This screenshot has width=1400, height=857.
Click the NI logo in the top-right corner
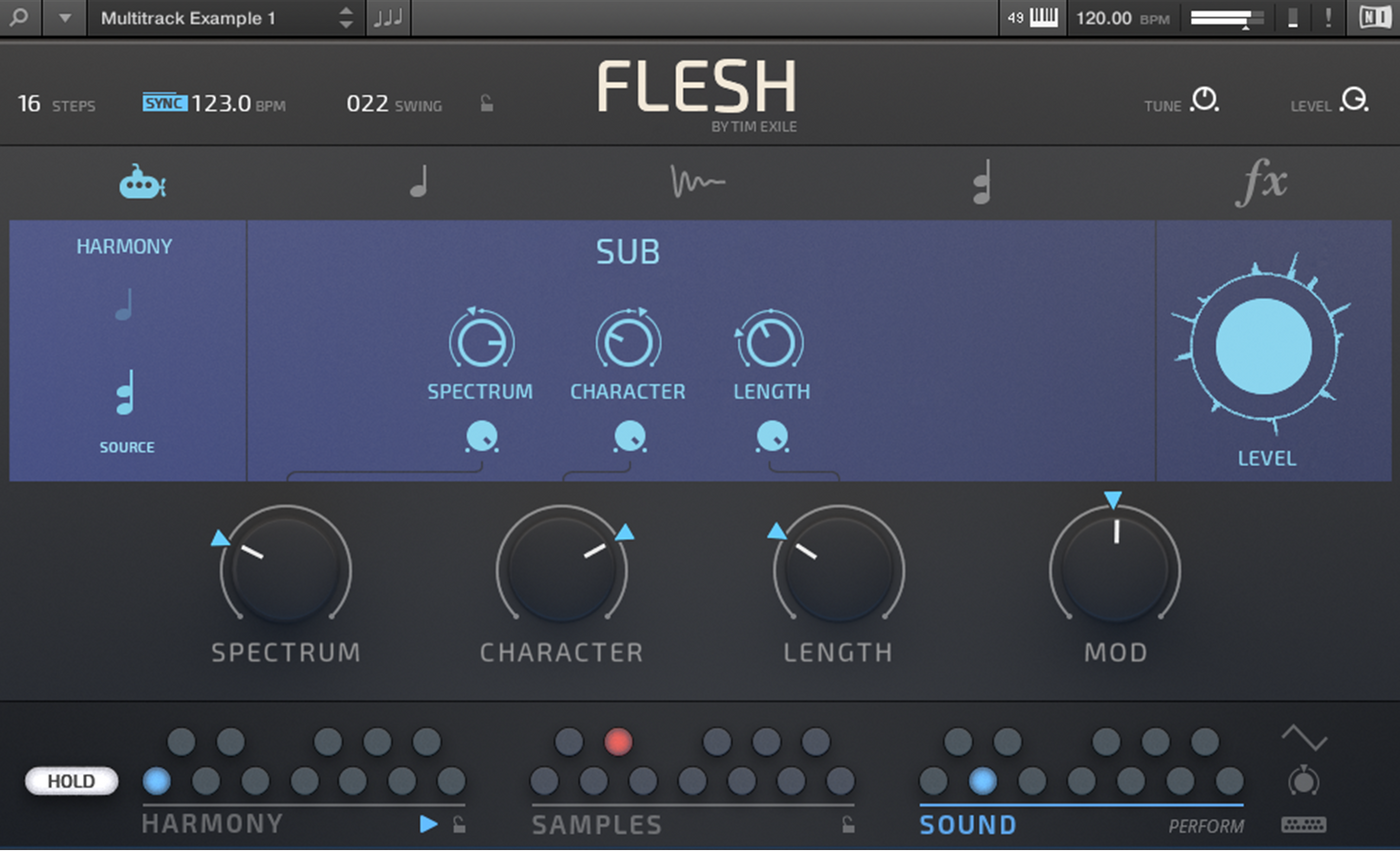tap(1374, 18)
